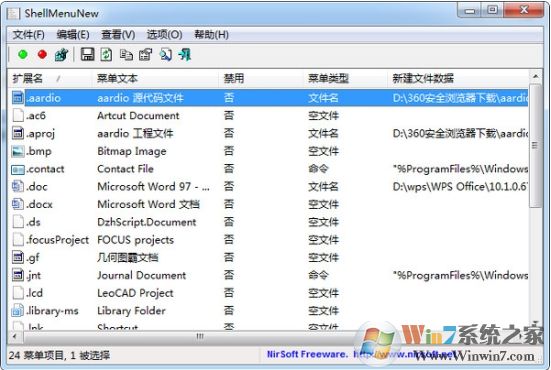Click the .lcd blank file icon
This screenshot has width=551, height=370.
[x=18, y=293]
